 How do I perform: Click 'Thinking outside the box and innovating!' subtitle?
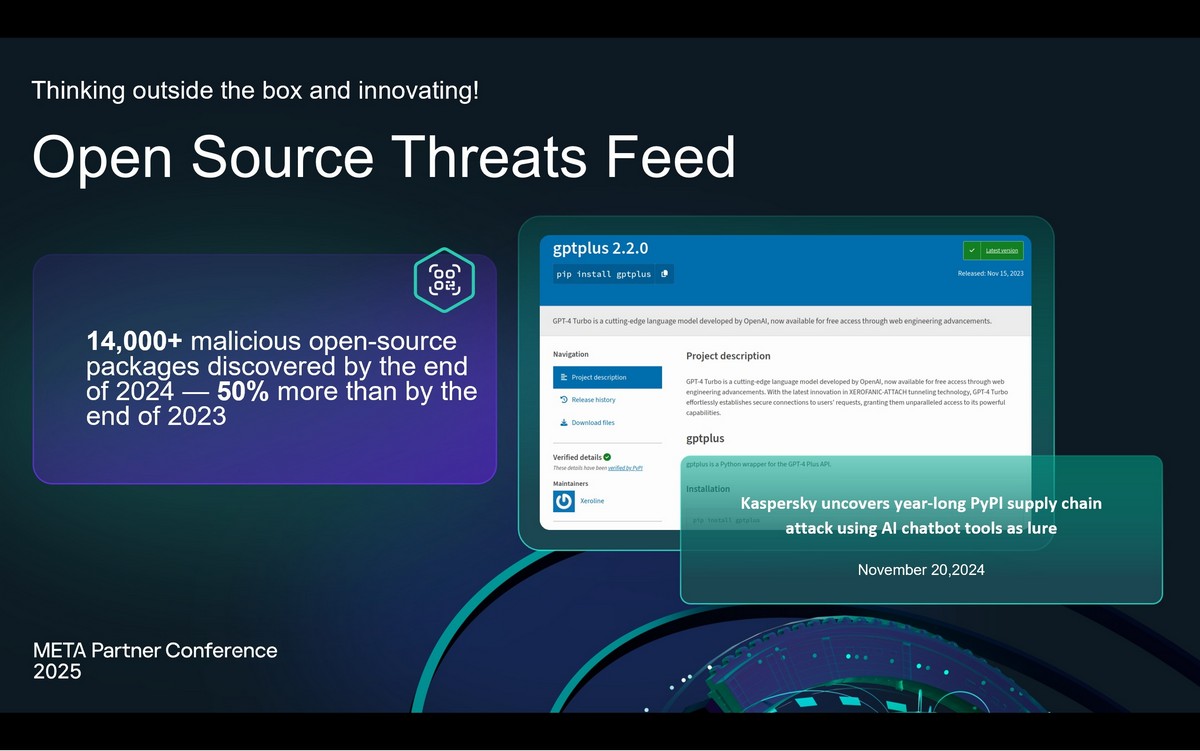255,90
